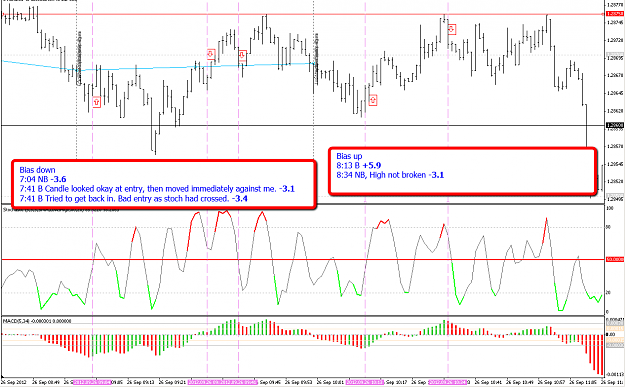
Task: Click the 1.20720 value on the price axis
Action: (615, 40)
